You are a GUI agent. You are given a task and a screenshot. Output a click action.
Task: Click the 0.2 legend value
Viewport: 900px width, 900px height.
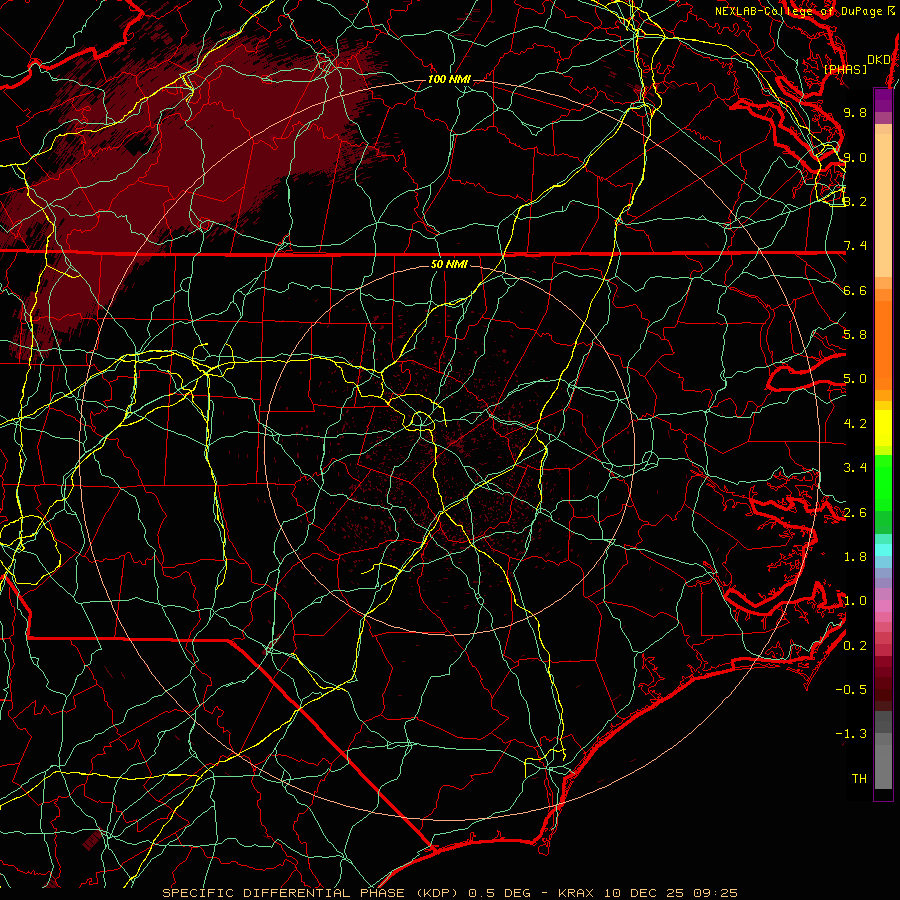(855, 646)
